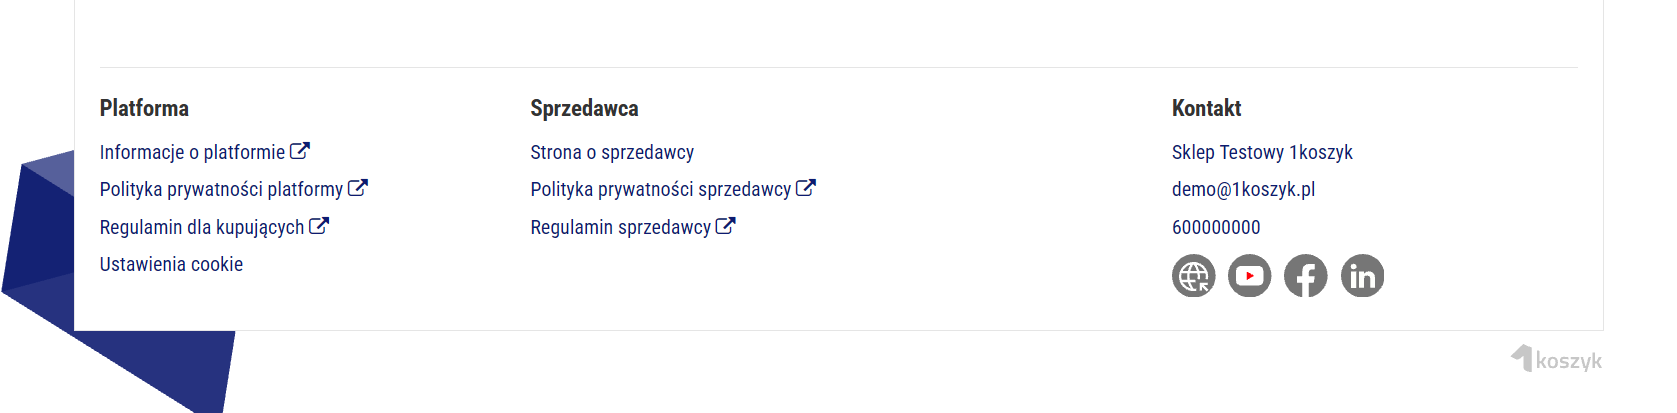Open Polityka prywatności sprzedawcy link
Screen dimensions: 1677x413
(660, 189)
